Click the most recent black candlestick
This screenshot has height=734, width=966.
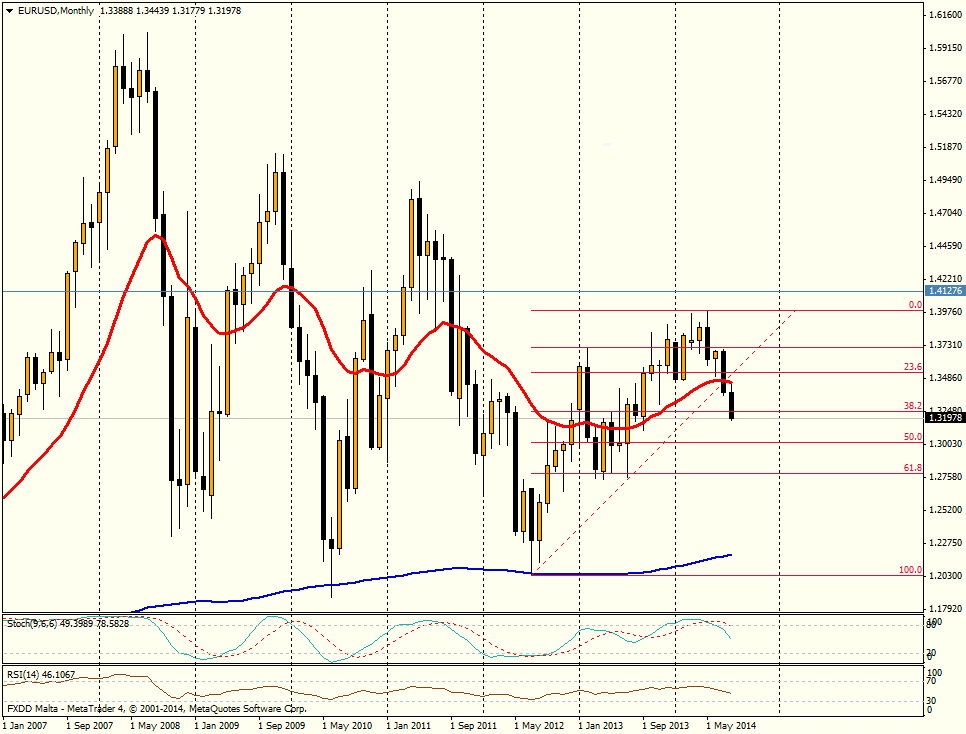(732, 405)
